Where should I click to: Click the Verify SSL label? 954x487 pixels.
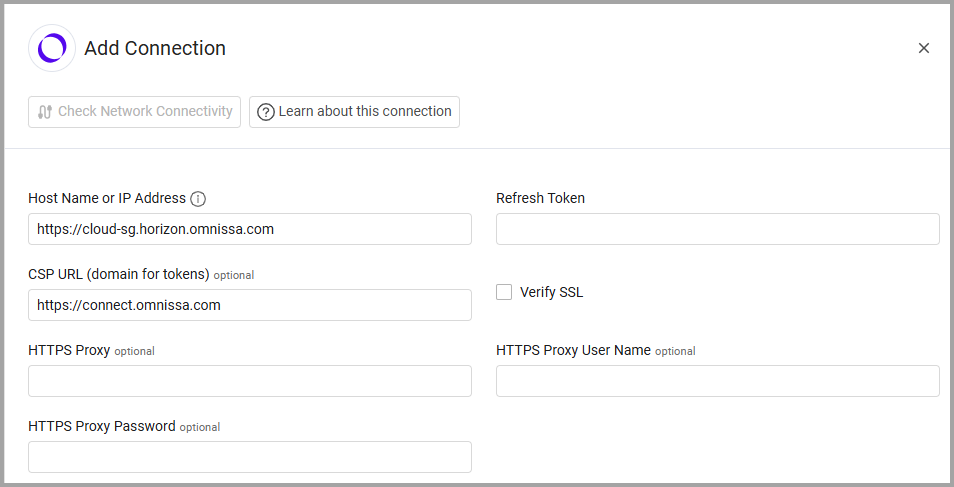point(551,292)
